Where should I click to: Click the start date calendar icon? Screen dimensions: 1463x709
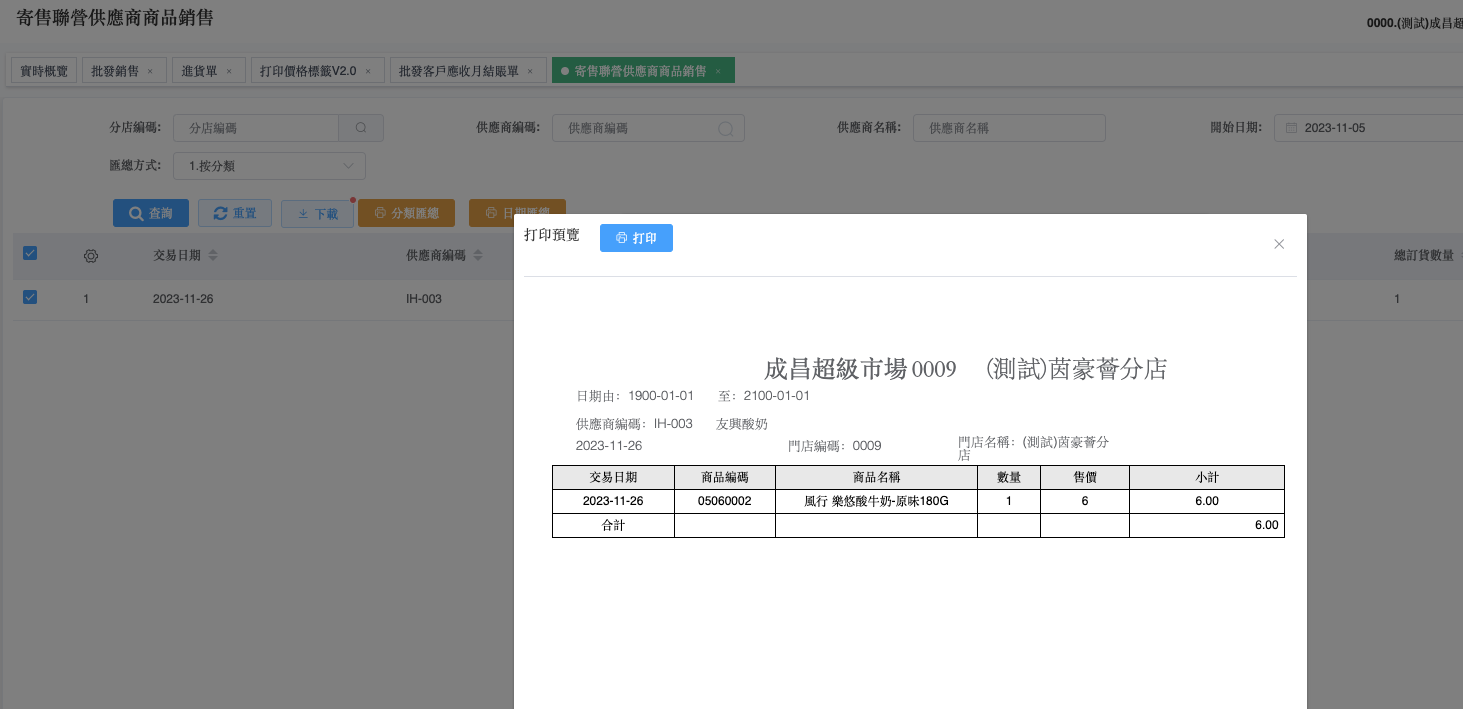pos(1291,128)
